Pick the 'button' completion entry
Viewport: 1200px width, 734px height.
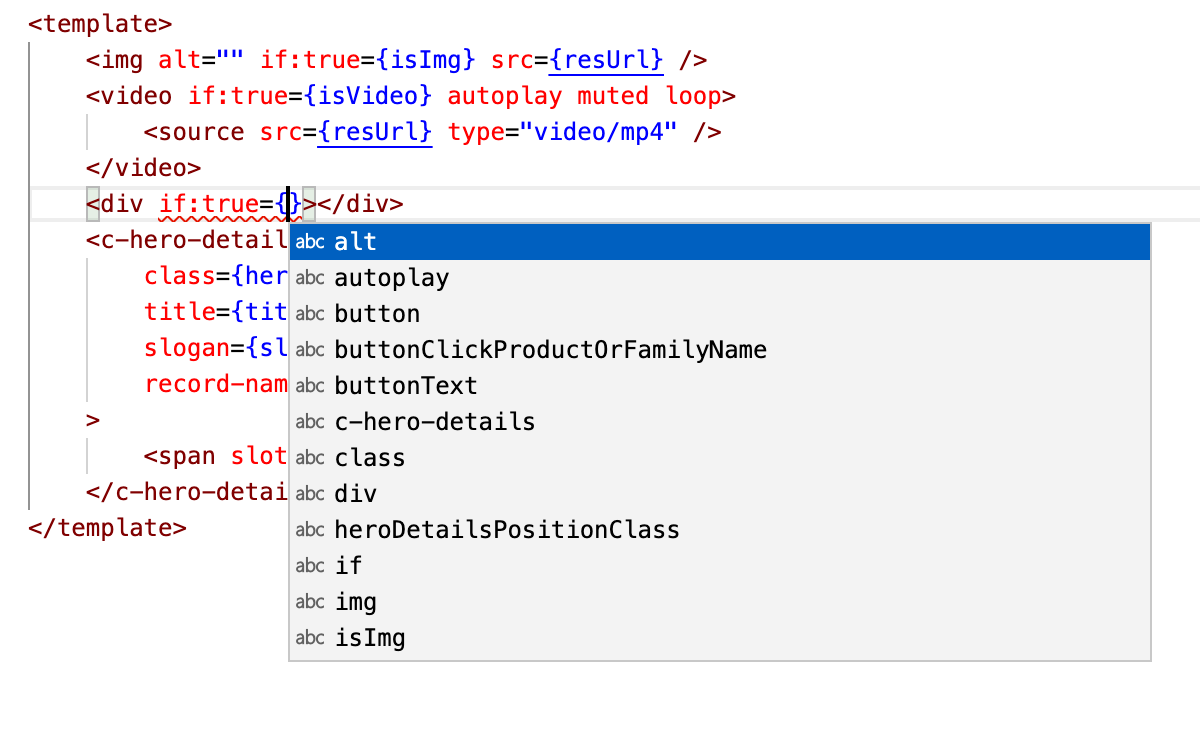(720, 314)
